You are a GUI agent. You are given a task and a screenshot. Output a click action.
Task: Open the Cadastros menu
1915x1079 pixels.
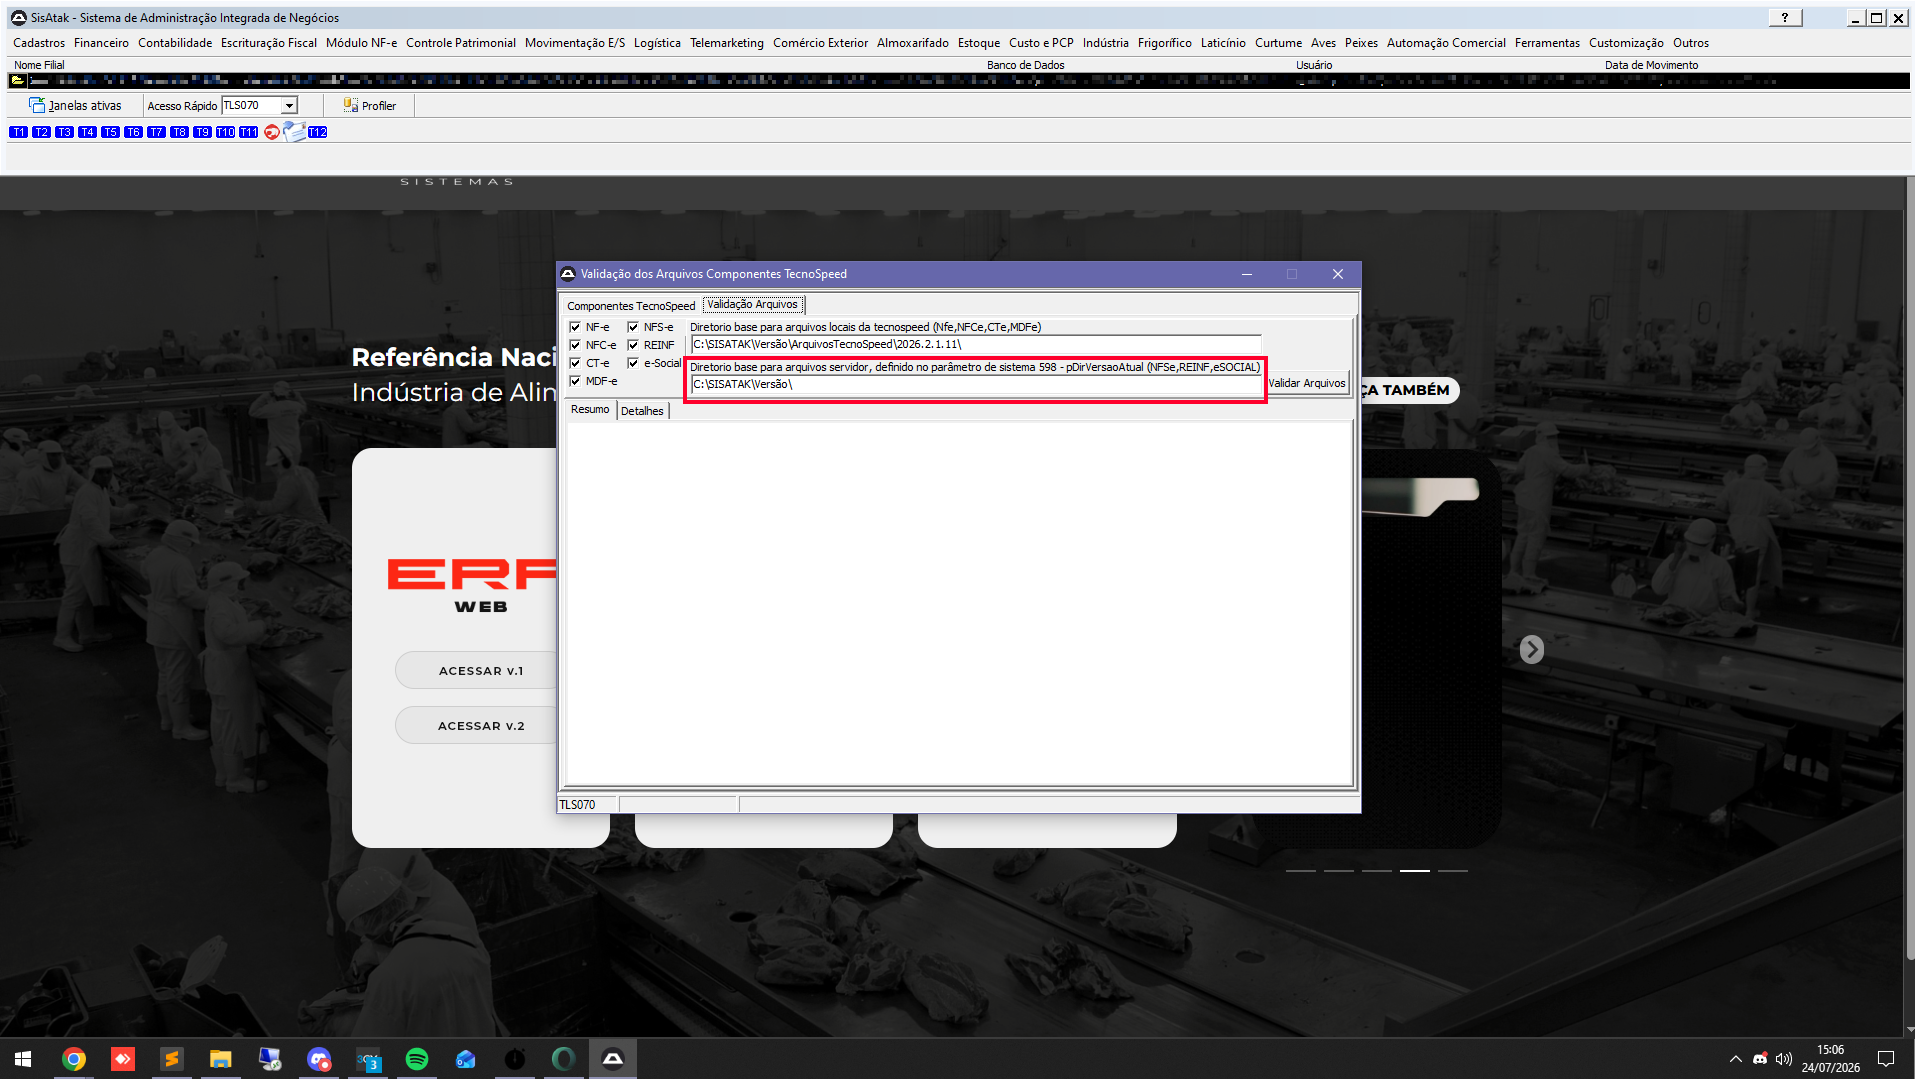(39, 43)
